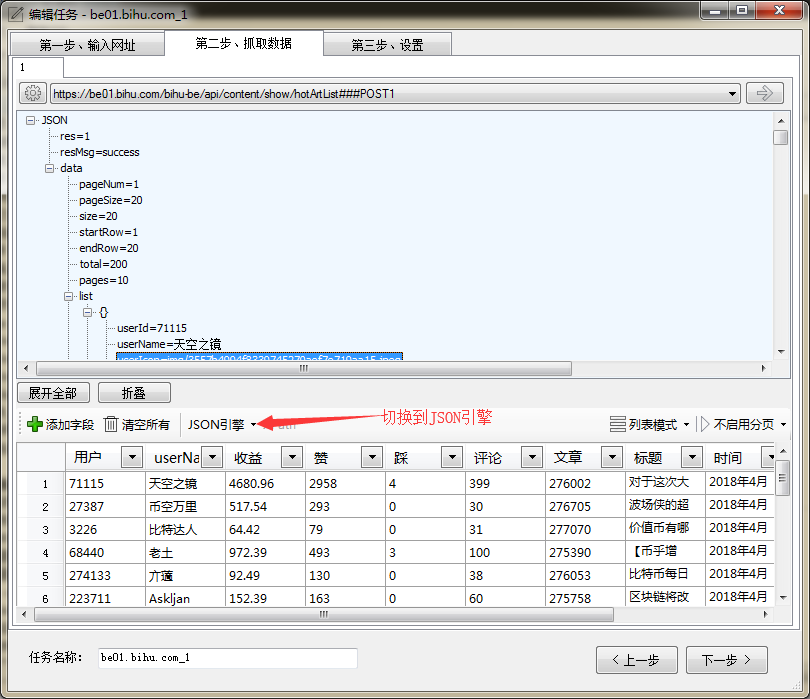Image resolution: width=810 pixels, height=699 pixels.
Task: Open the 收益 column dropdown arrow
Action: coord(291,457)
